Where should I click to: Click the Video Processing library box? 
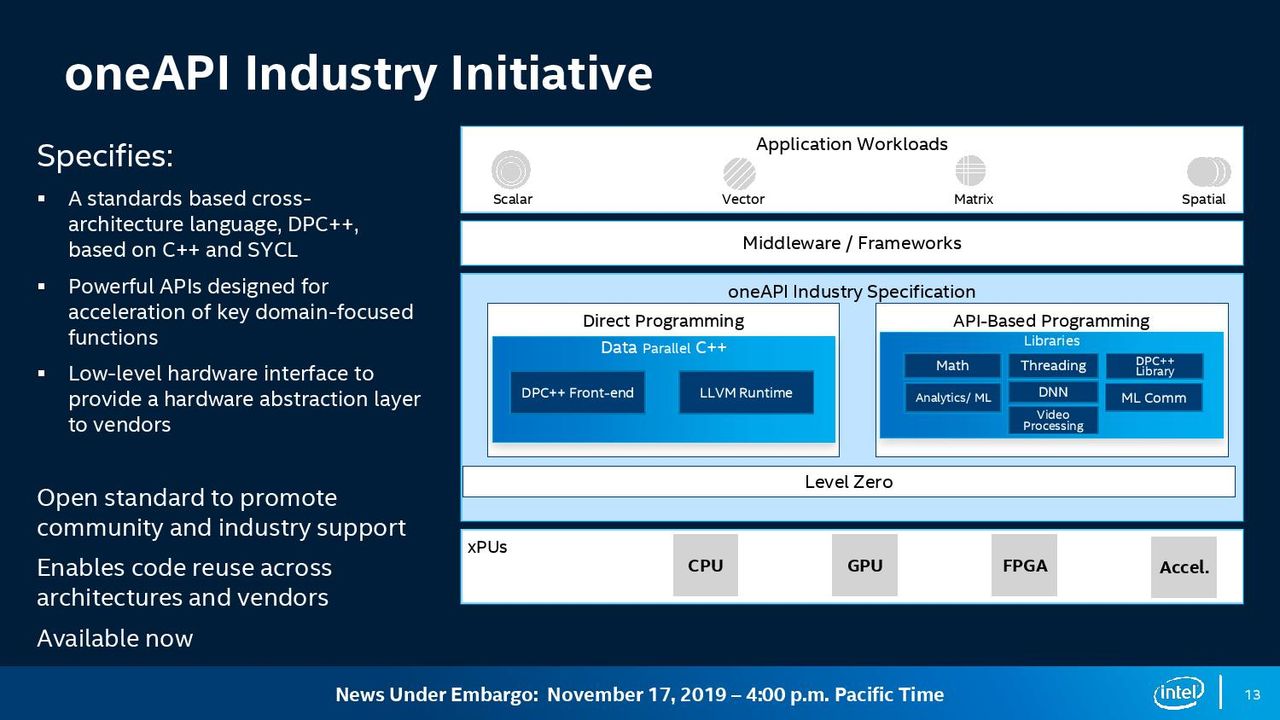coord(1053,420)
